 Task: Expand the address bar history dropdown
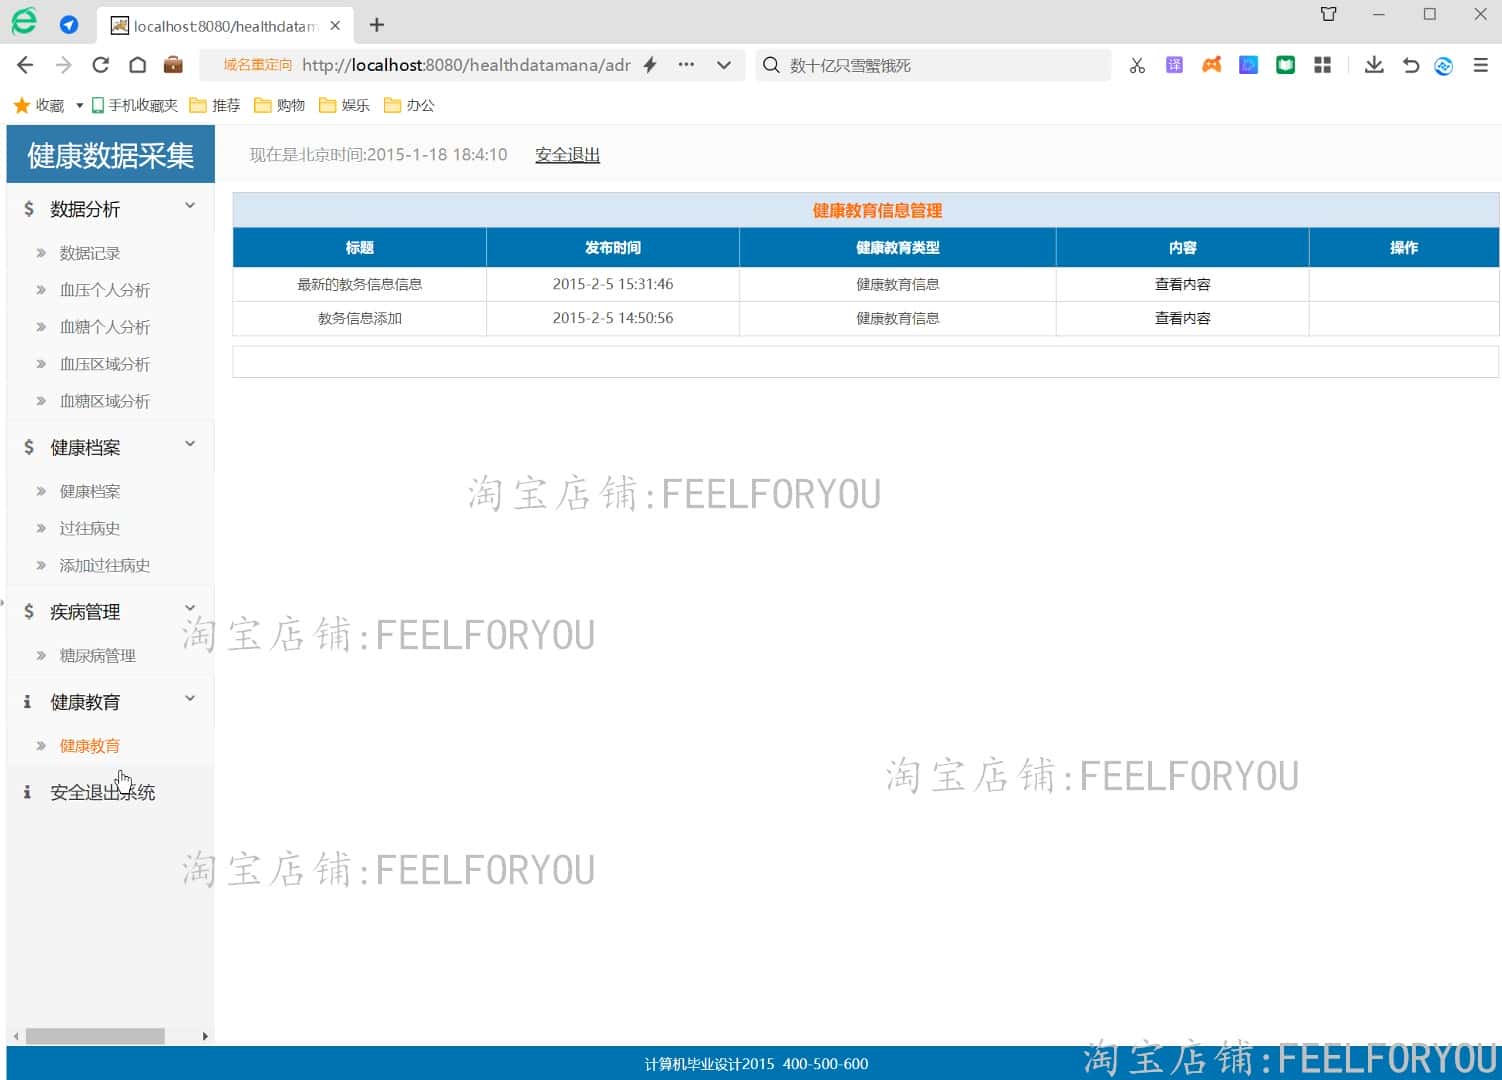724,65
